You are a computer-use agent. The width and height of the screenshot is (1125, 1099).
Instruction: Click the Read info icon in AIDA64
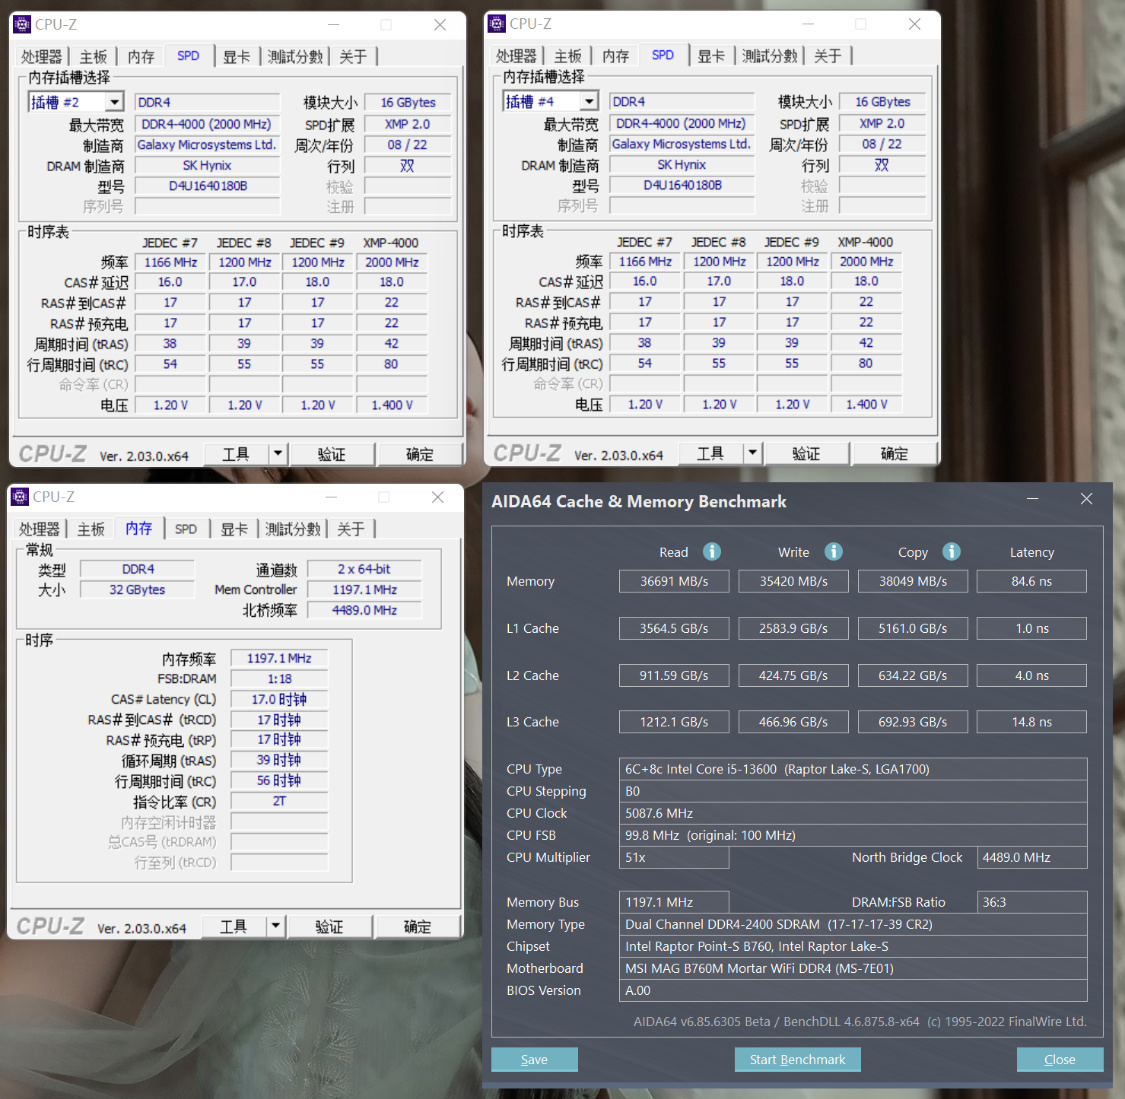(711, 551)
